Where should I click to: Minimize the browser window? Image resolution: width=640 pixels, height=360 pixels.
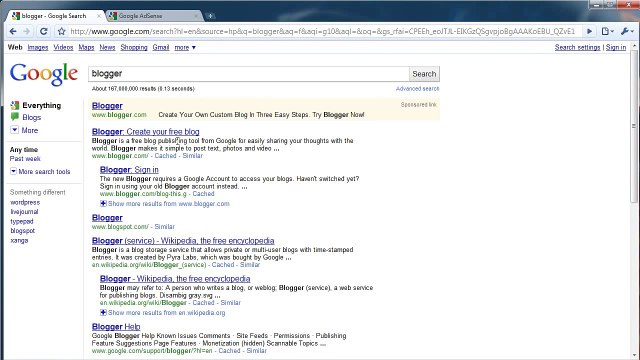pos(596,4)
